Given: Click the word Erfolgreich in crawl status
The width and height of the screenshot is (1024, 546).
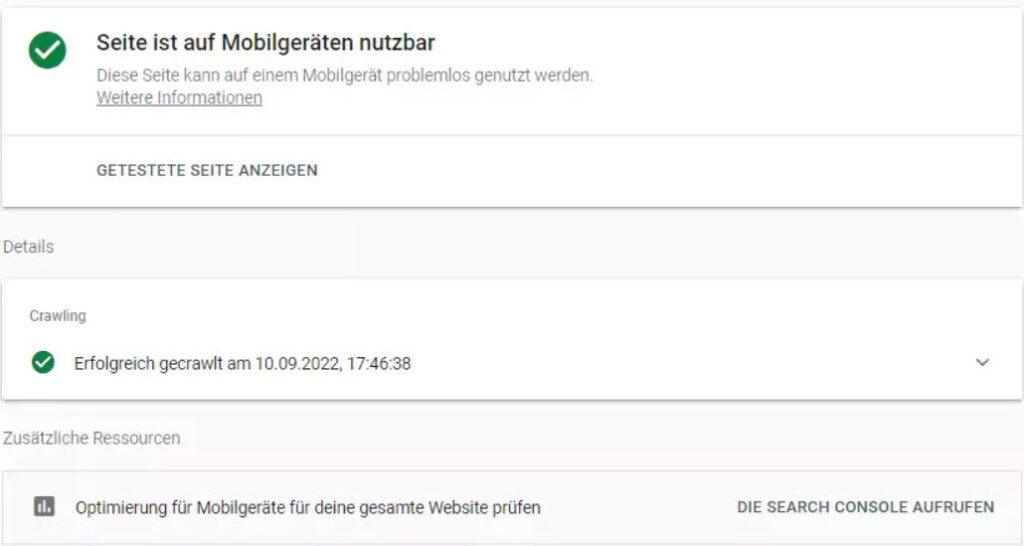Looking at the screenshot, I should point(113,363).
